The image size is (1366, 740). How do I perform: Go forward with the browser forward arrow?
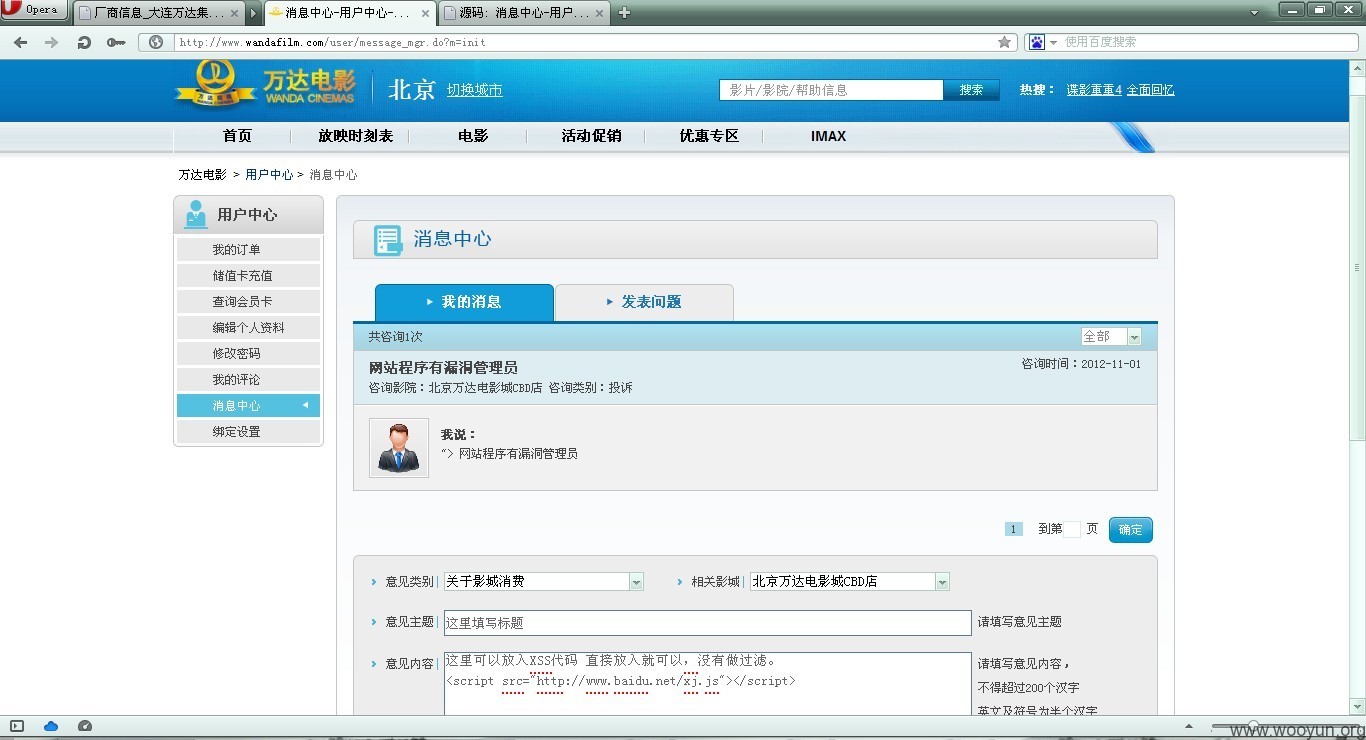point(52,42)
